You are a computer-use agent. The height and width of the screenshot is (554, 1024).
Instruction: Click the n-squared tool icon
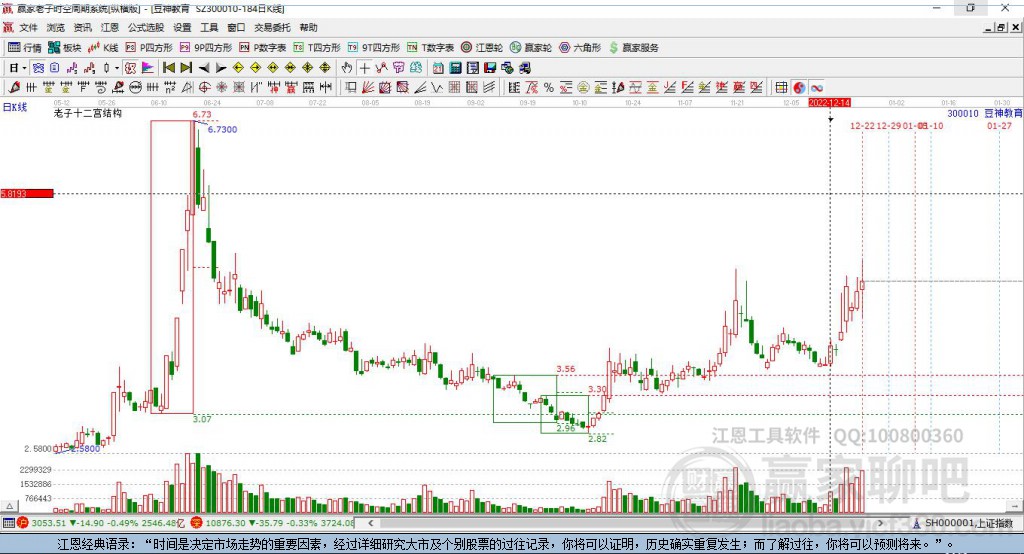coord(170,88)
